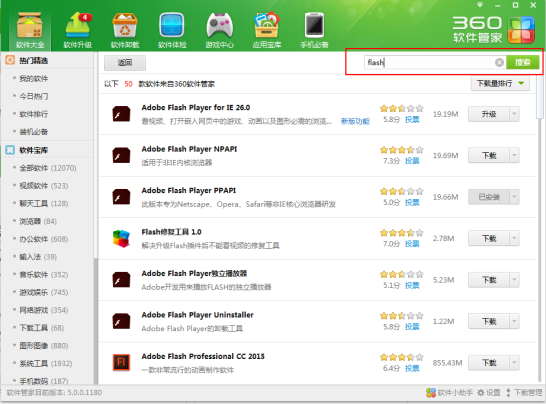Screen dimensions: 546x404
Task: Select 软件排行 in sidebar
Action: click(x=33, y=114)
